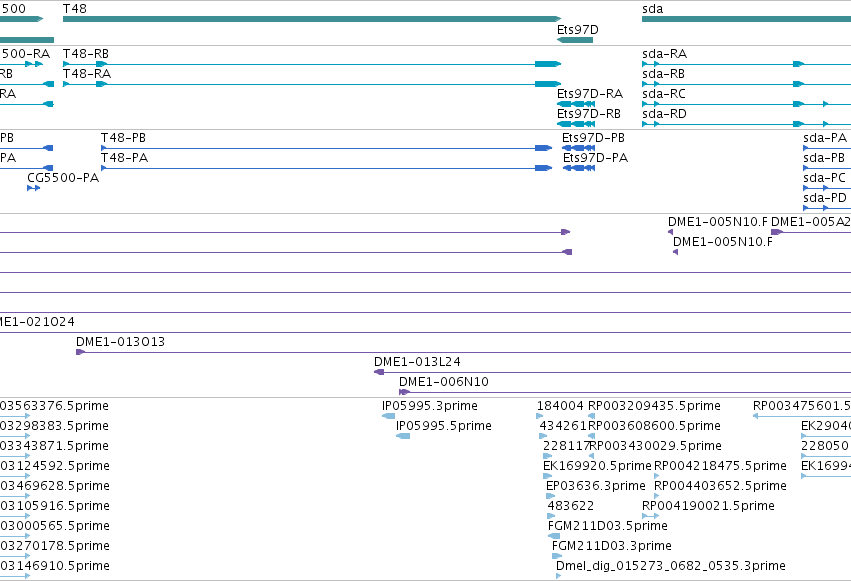851x581 pixels.
Task: Select the lower DME1-005N10.F label
Action: (723, 242)
